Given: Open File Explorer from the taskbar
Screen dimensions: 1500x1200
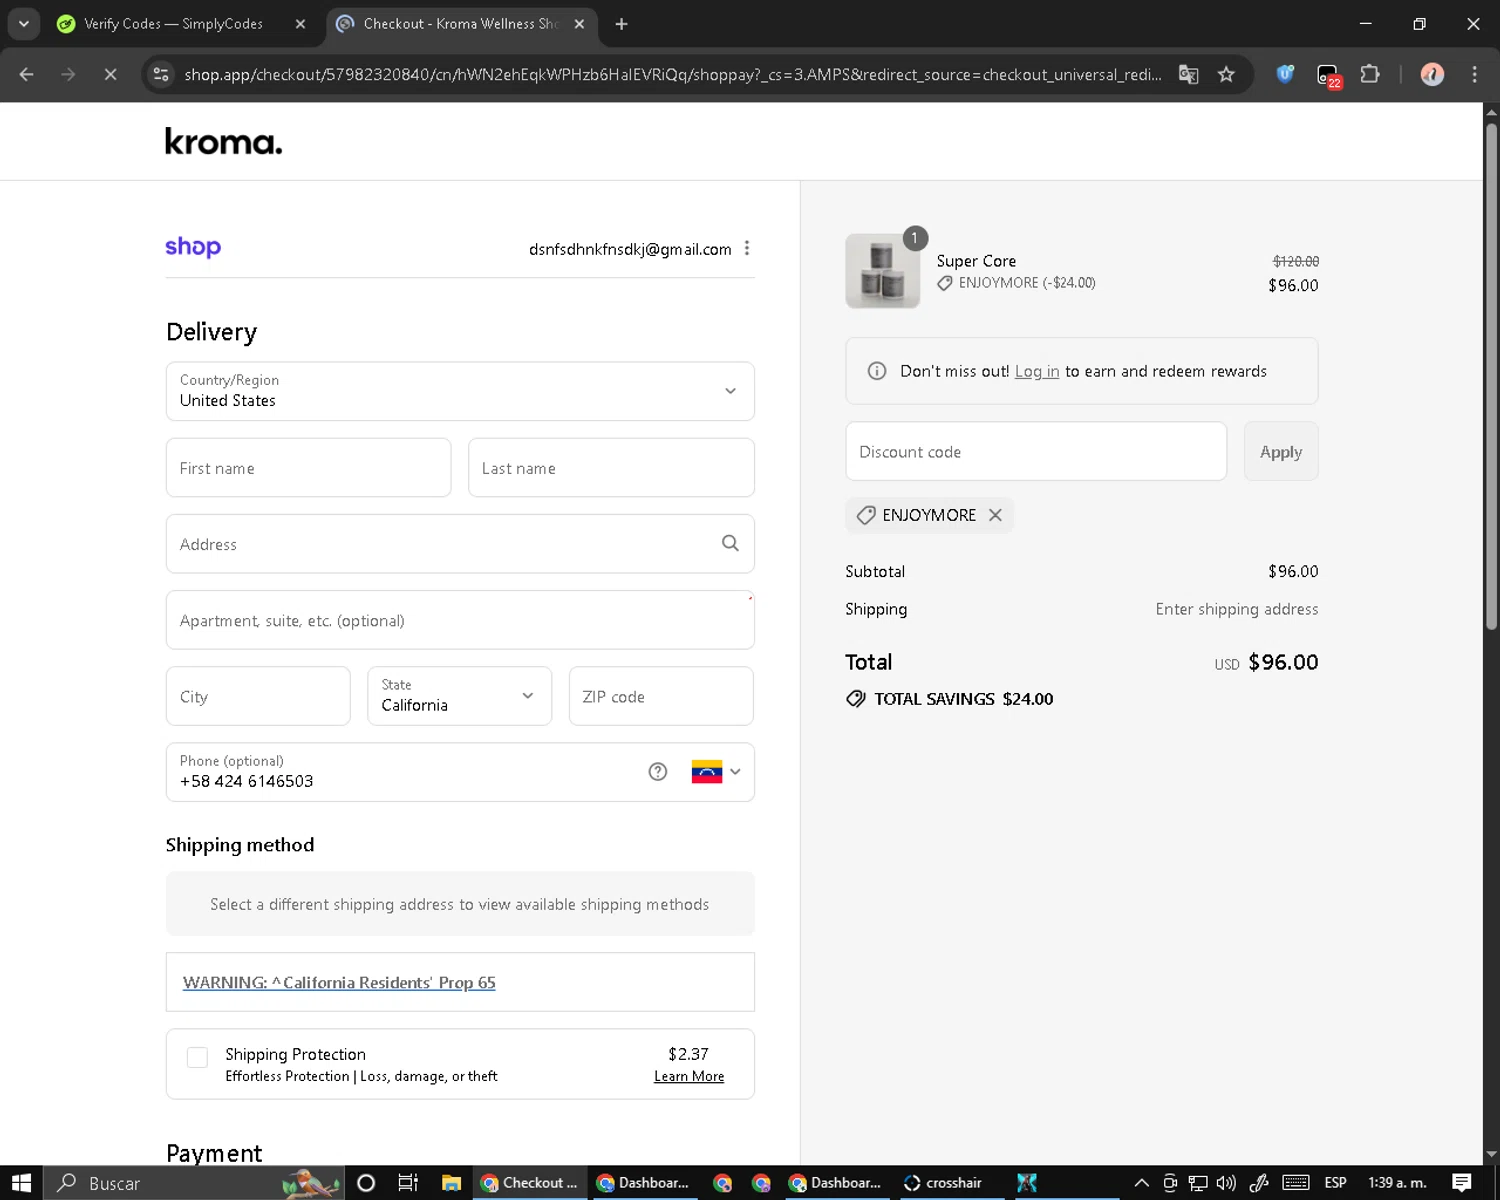Looking at the screenshot, I should [451, 1183].
